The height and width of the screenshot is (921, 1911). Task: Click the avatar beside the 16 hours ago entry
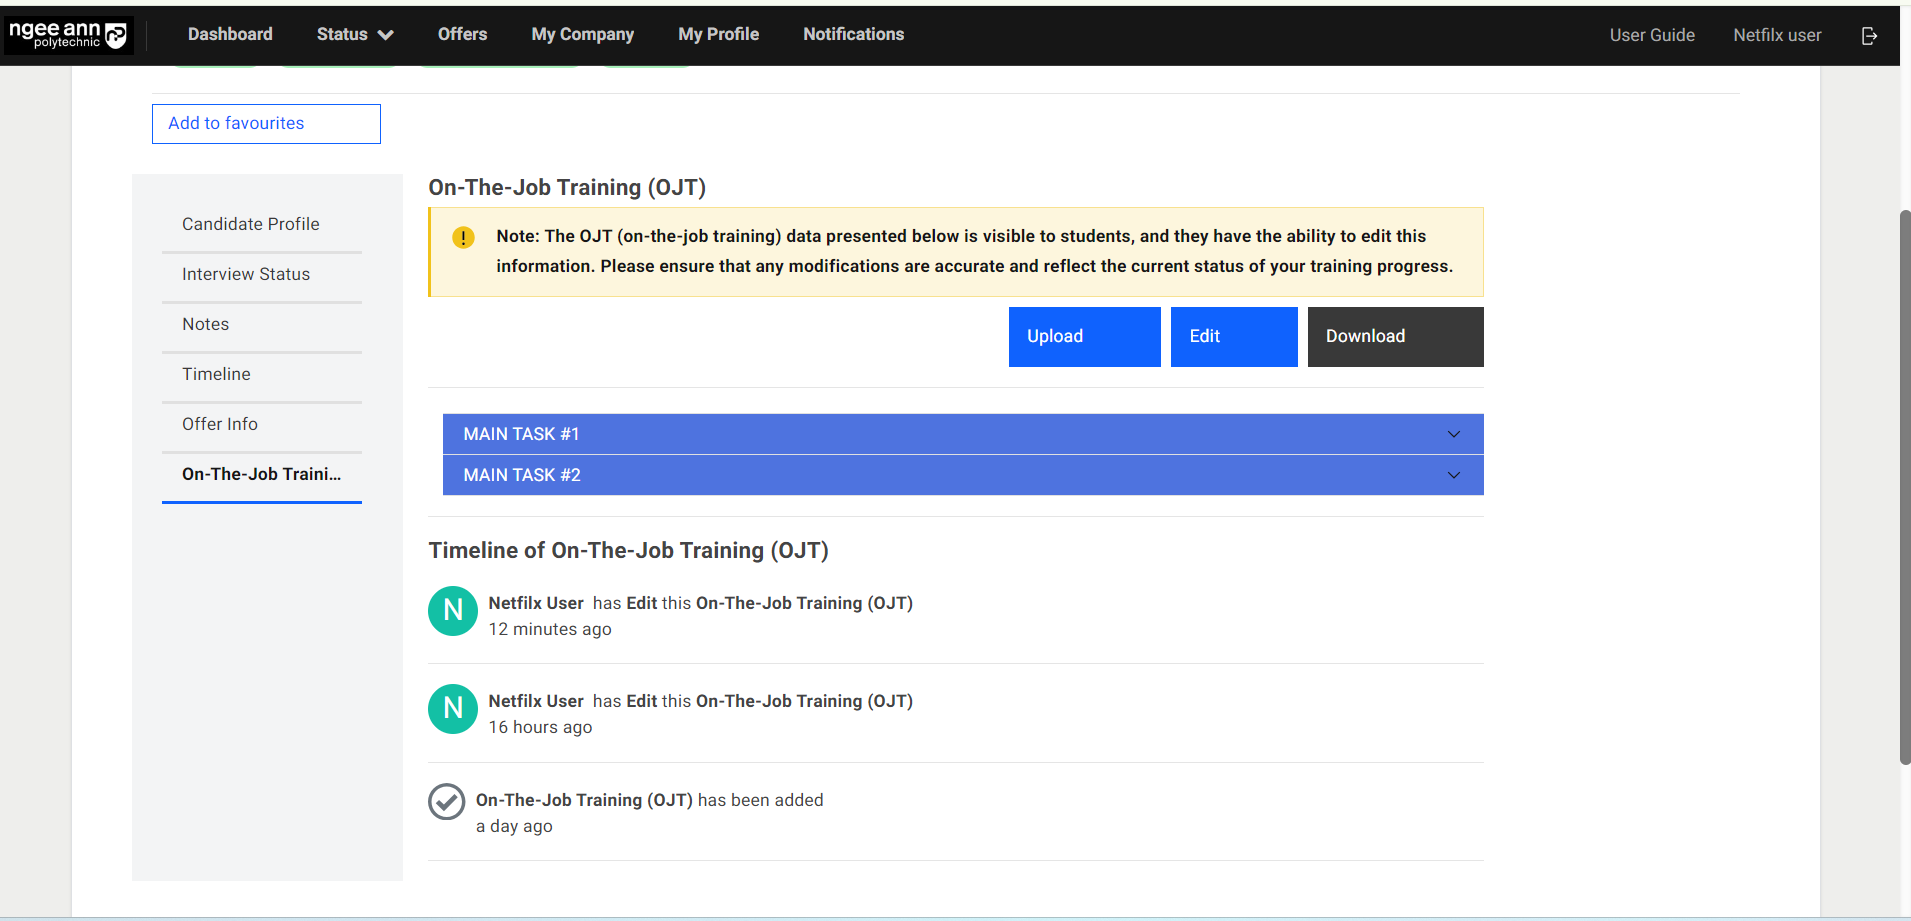tap(453, 709)
